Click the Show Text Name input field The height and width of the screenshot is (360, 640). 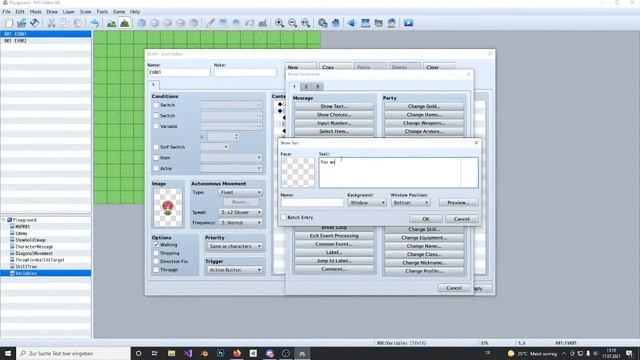(x=312, y=202)
